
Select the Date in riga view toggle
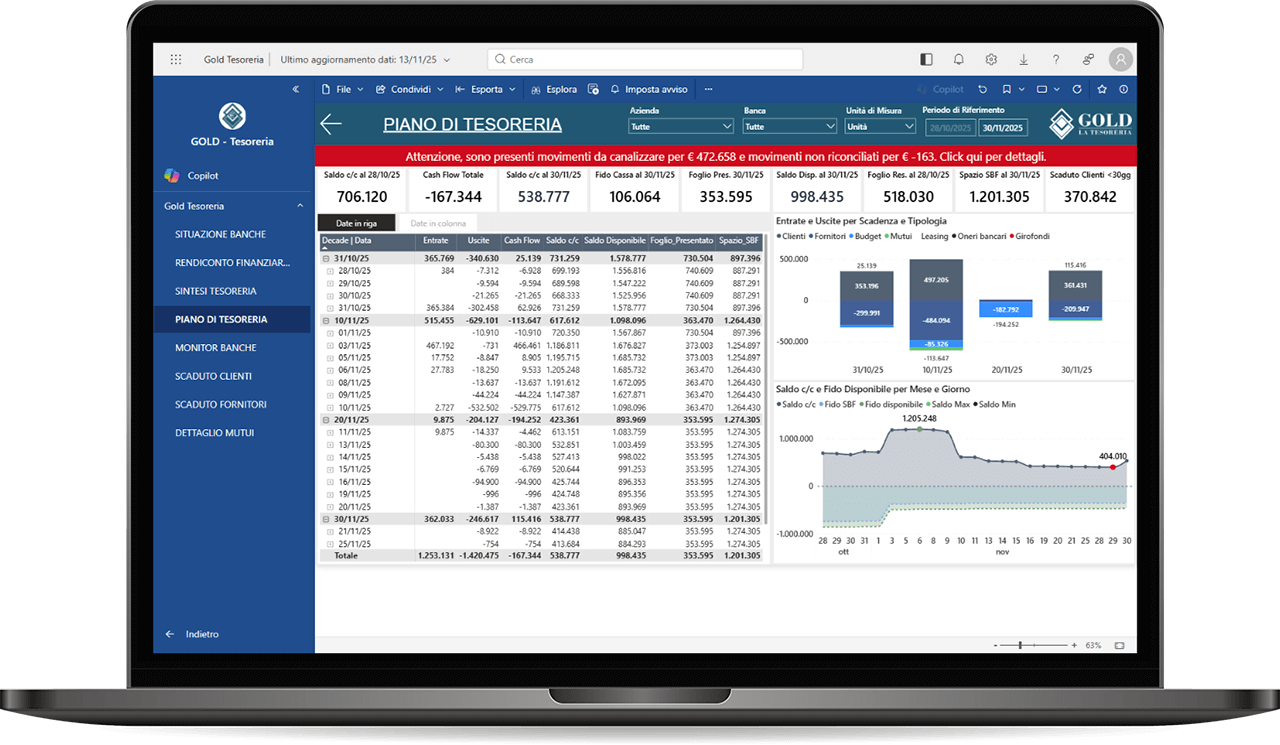click(356, 223)
